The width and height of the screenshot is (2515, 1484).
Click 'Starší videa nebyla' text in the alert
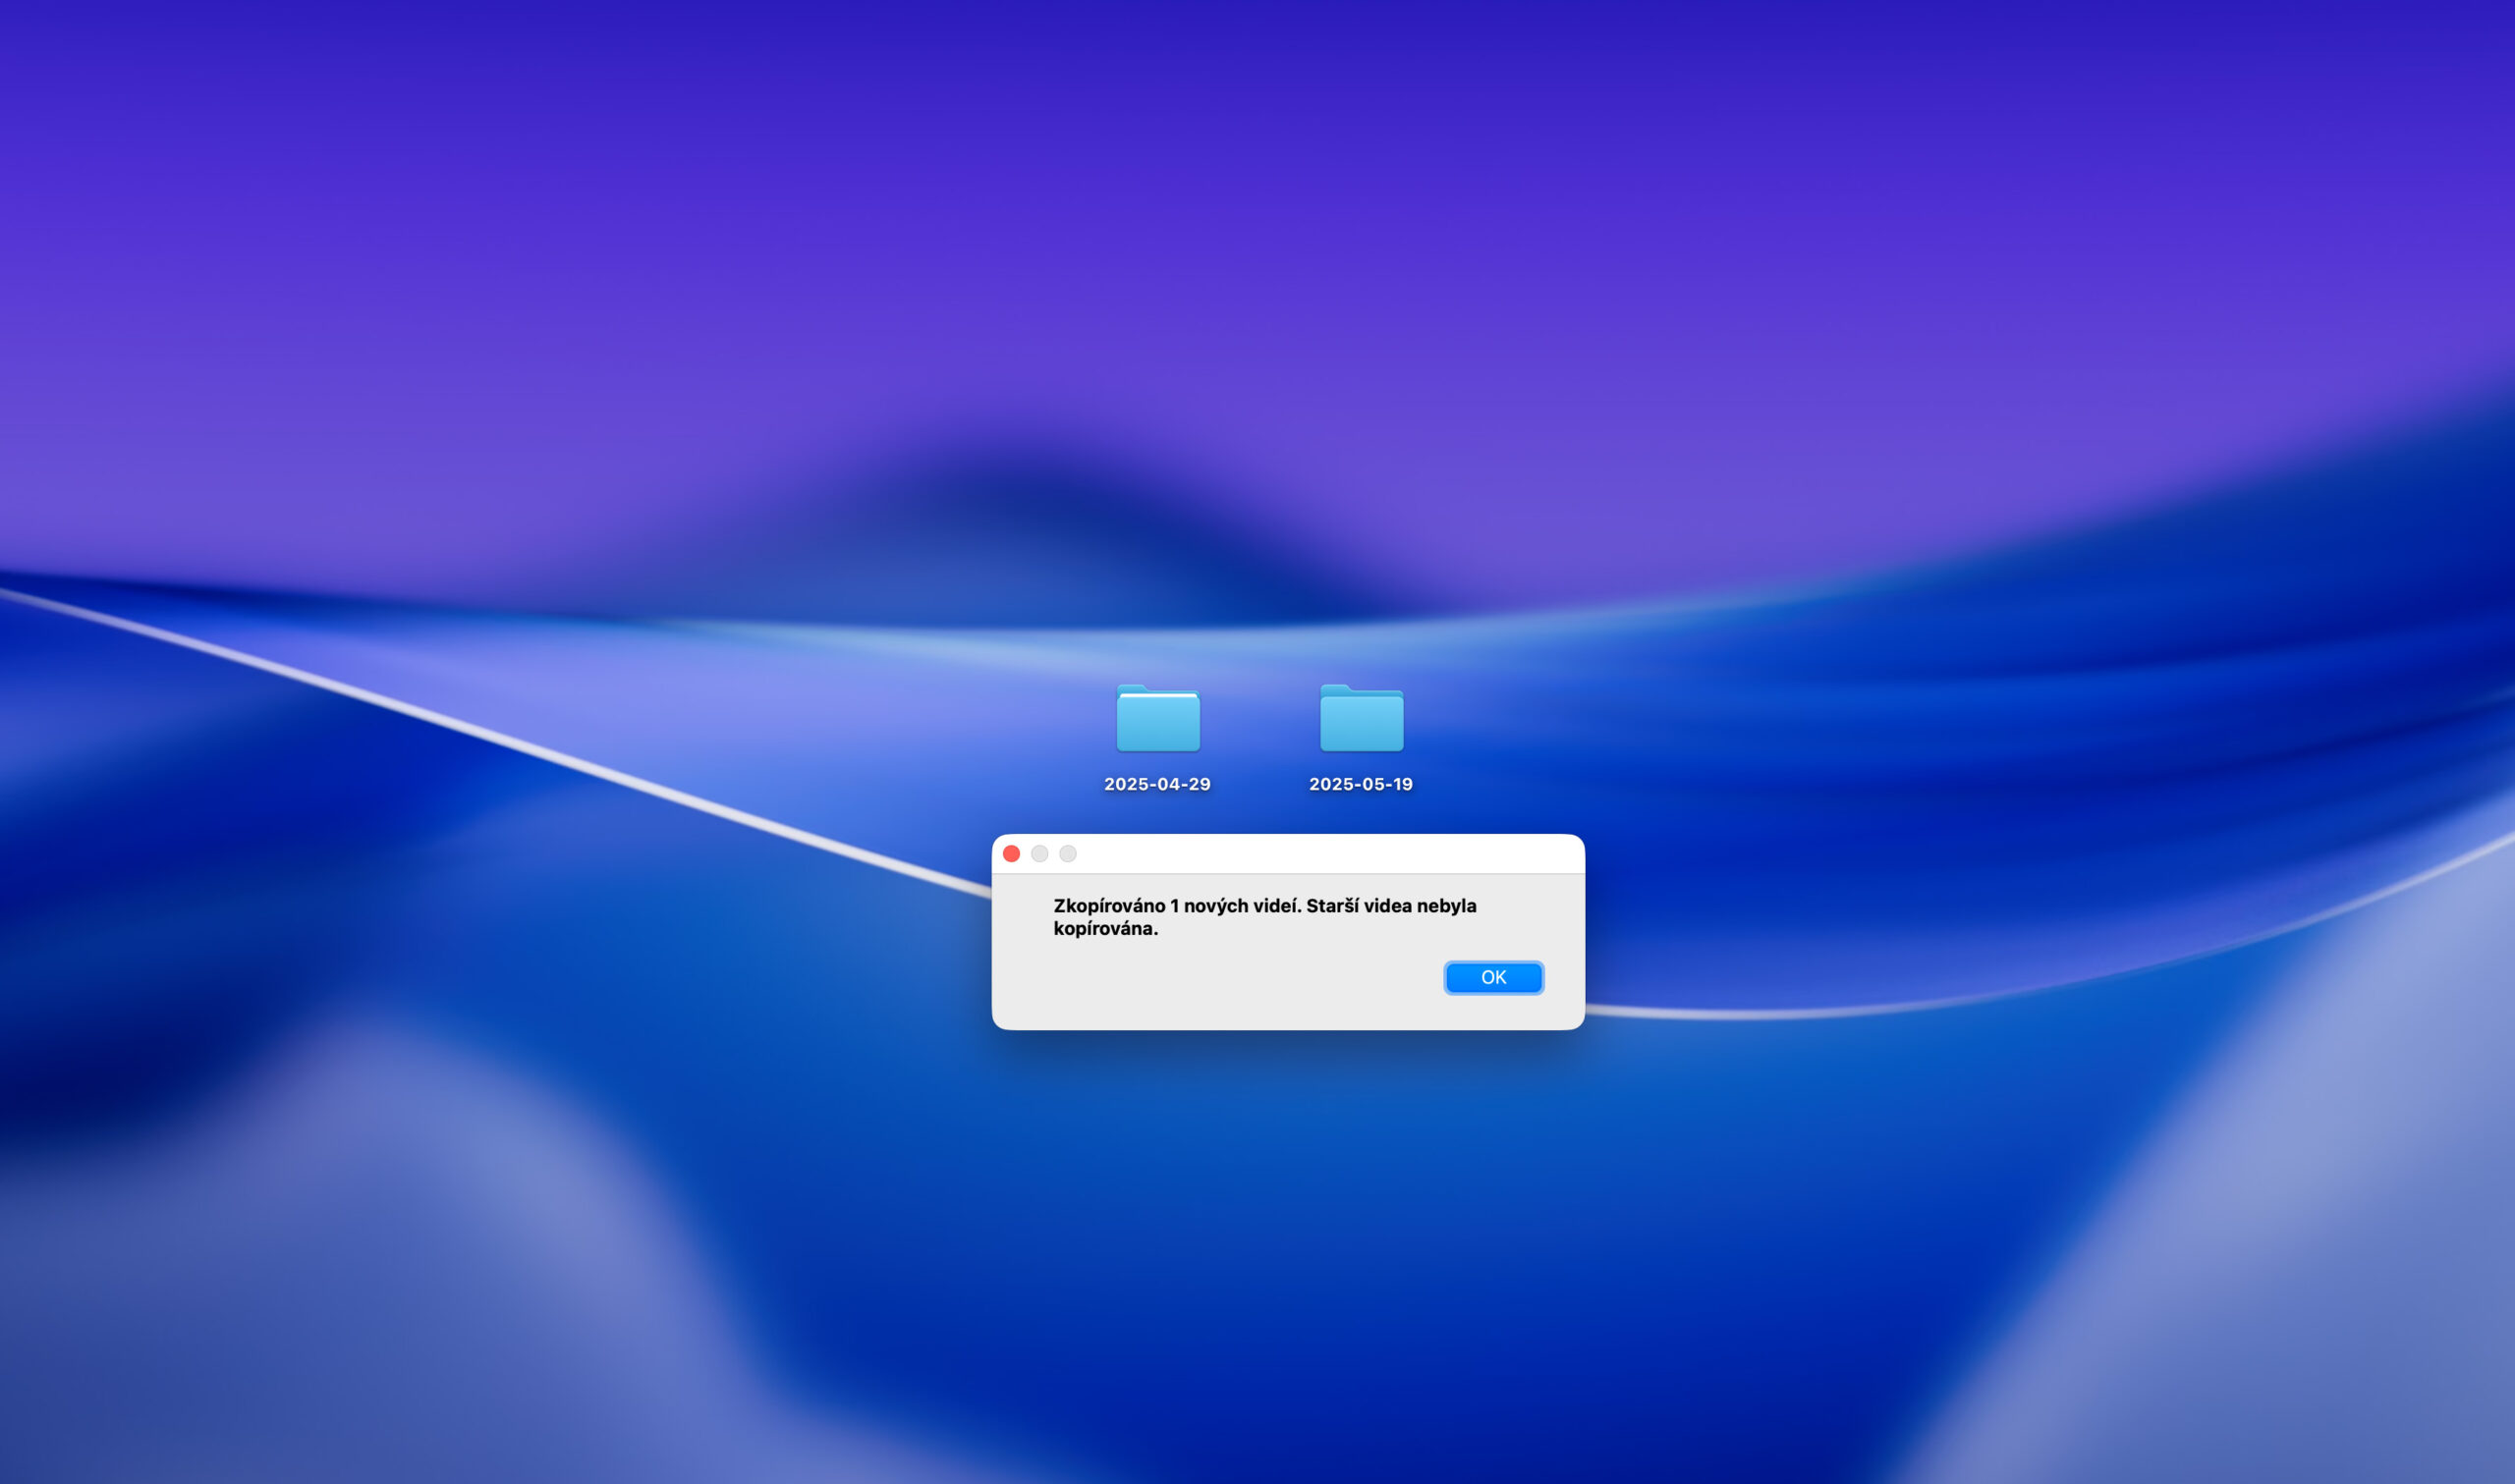coord(1391,905)
